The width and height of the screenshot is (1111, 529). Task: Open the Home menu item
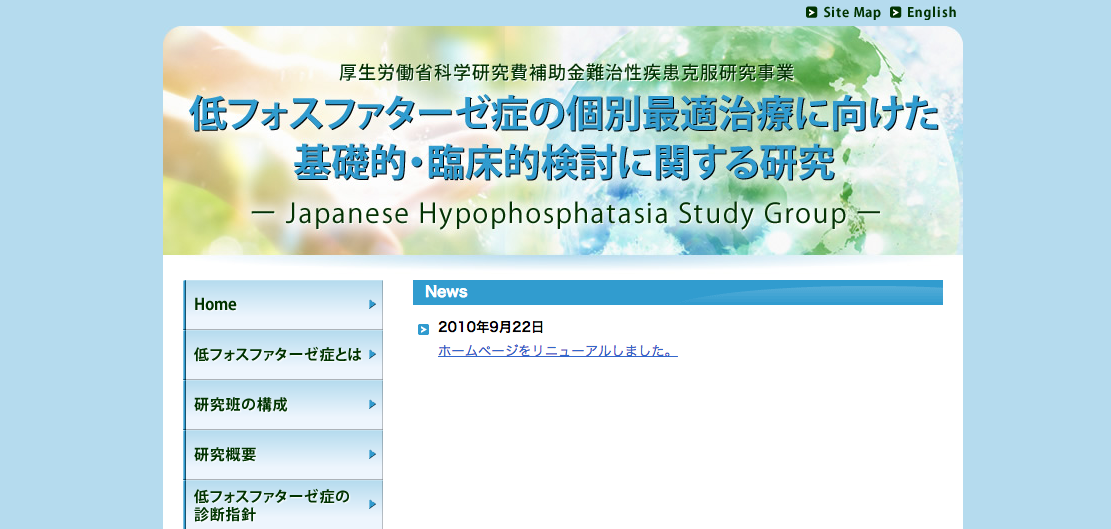click(x=283, y=305)
